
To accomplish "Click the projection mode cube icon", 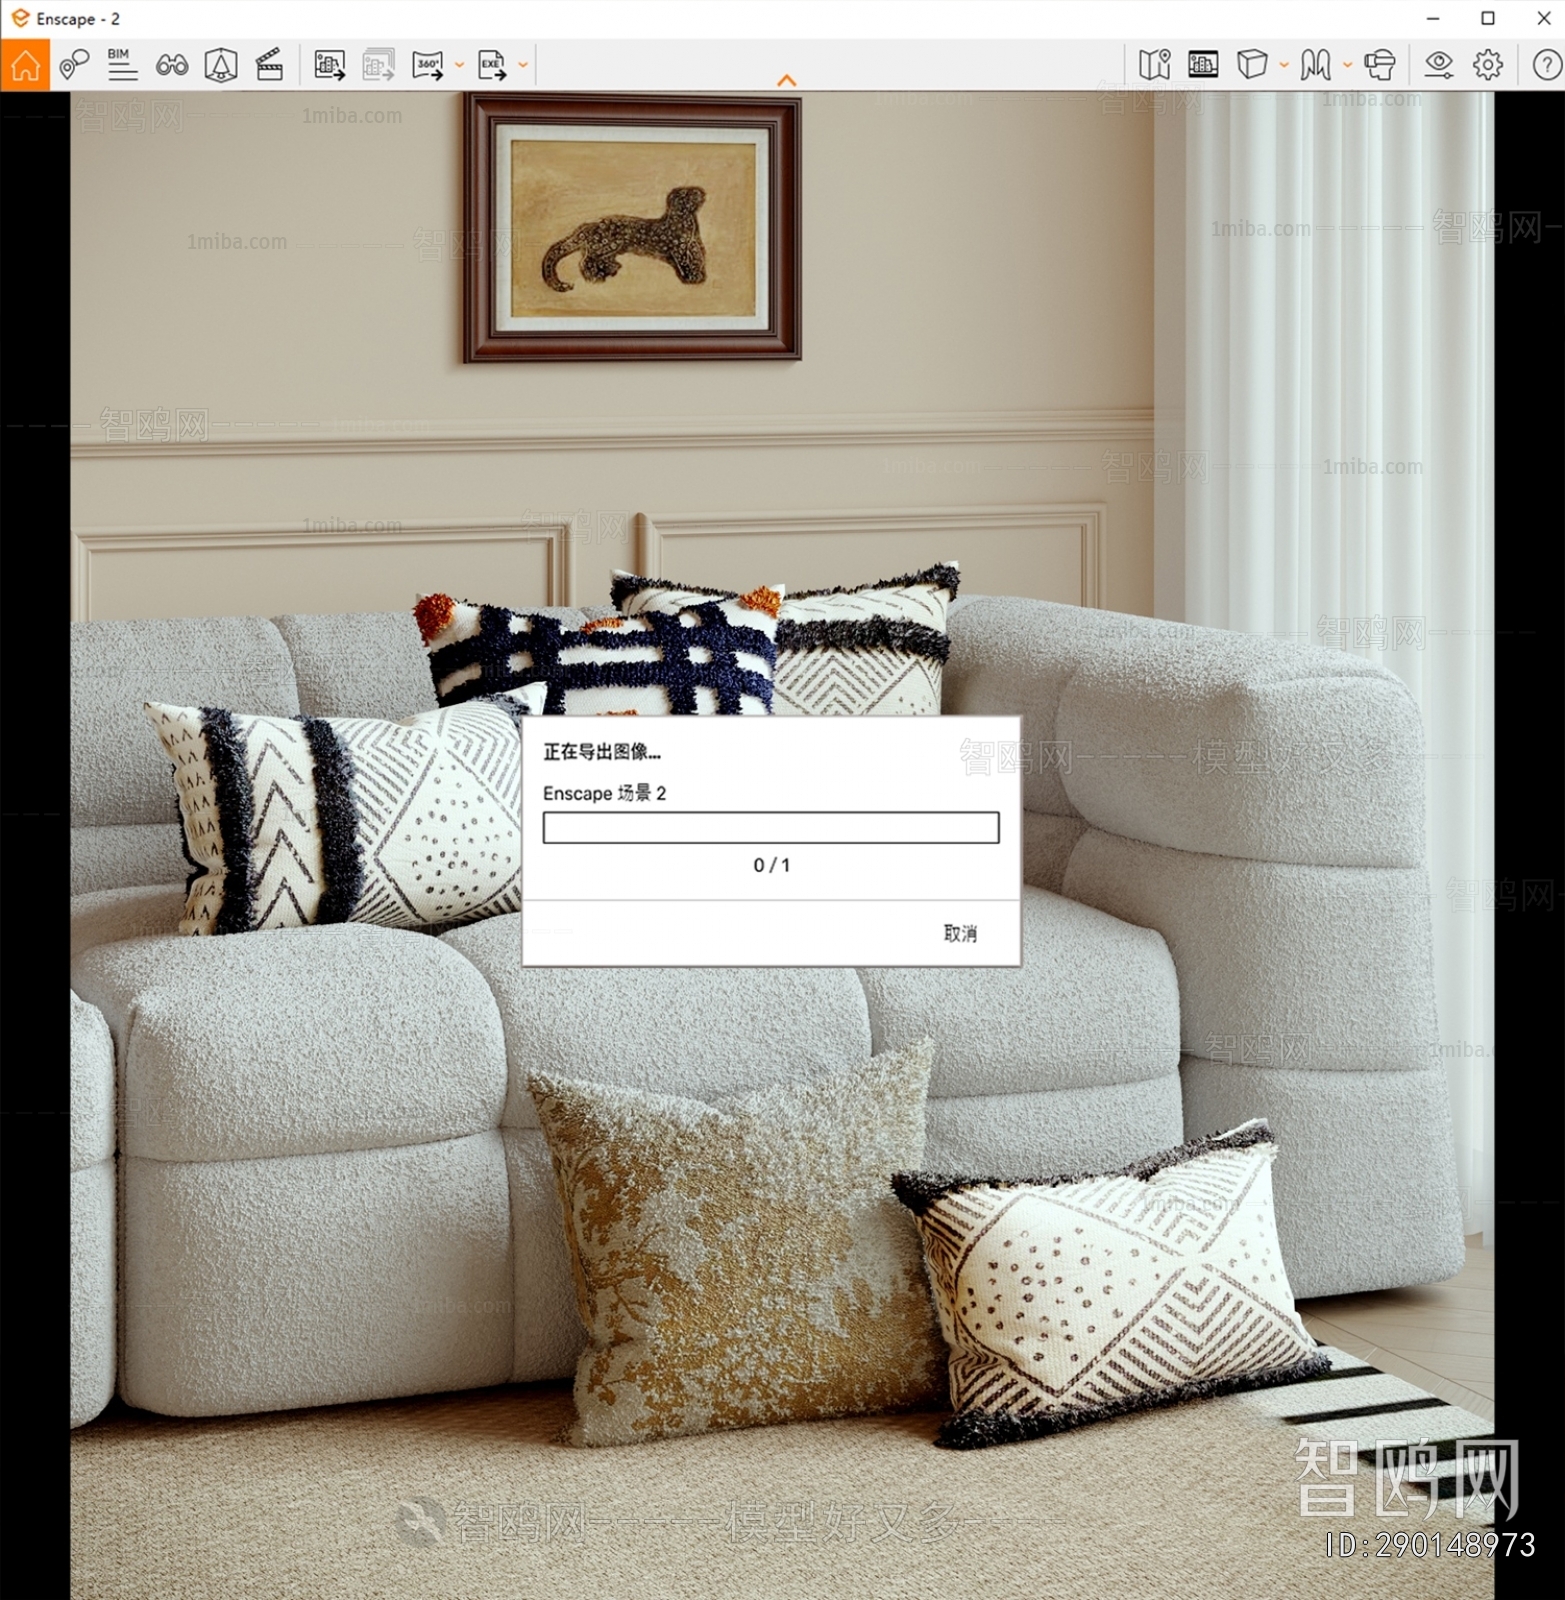I will 1251,65.
